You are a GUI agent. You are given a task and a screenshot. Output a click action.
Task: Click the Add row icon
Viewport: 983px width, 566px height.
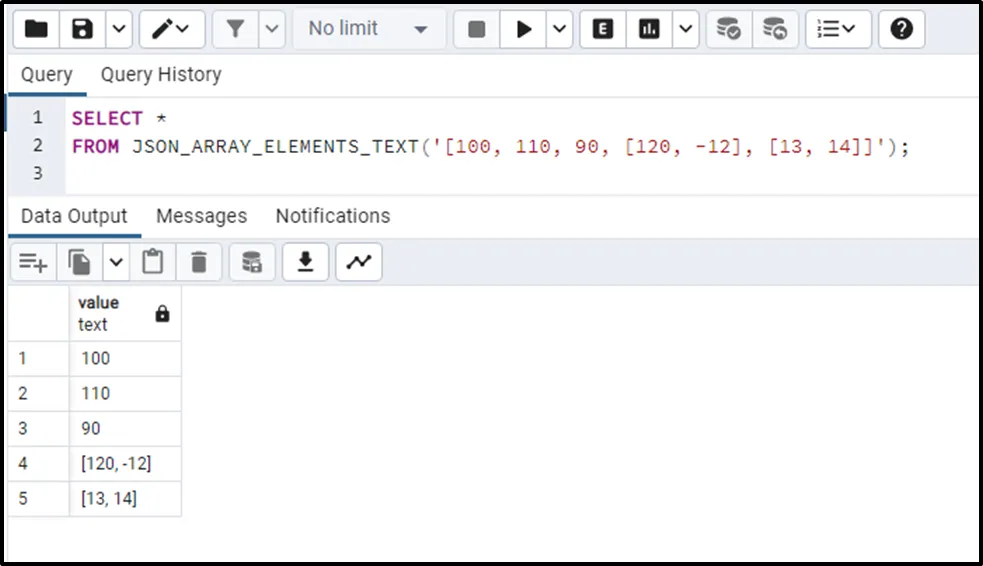[x=33, y=262]
